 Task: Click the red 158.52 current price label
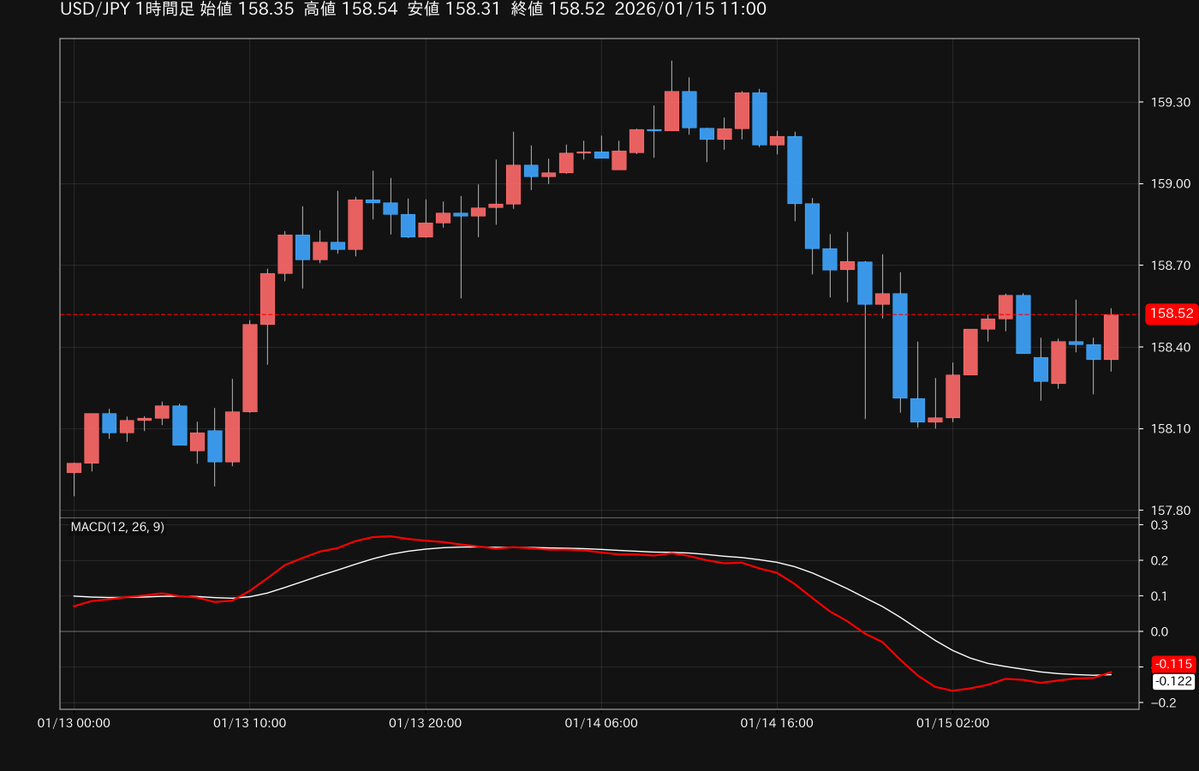1171,314
